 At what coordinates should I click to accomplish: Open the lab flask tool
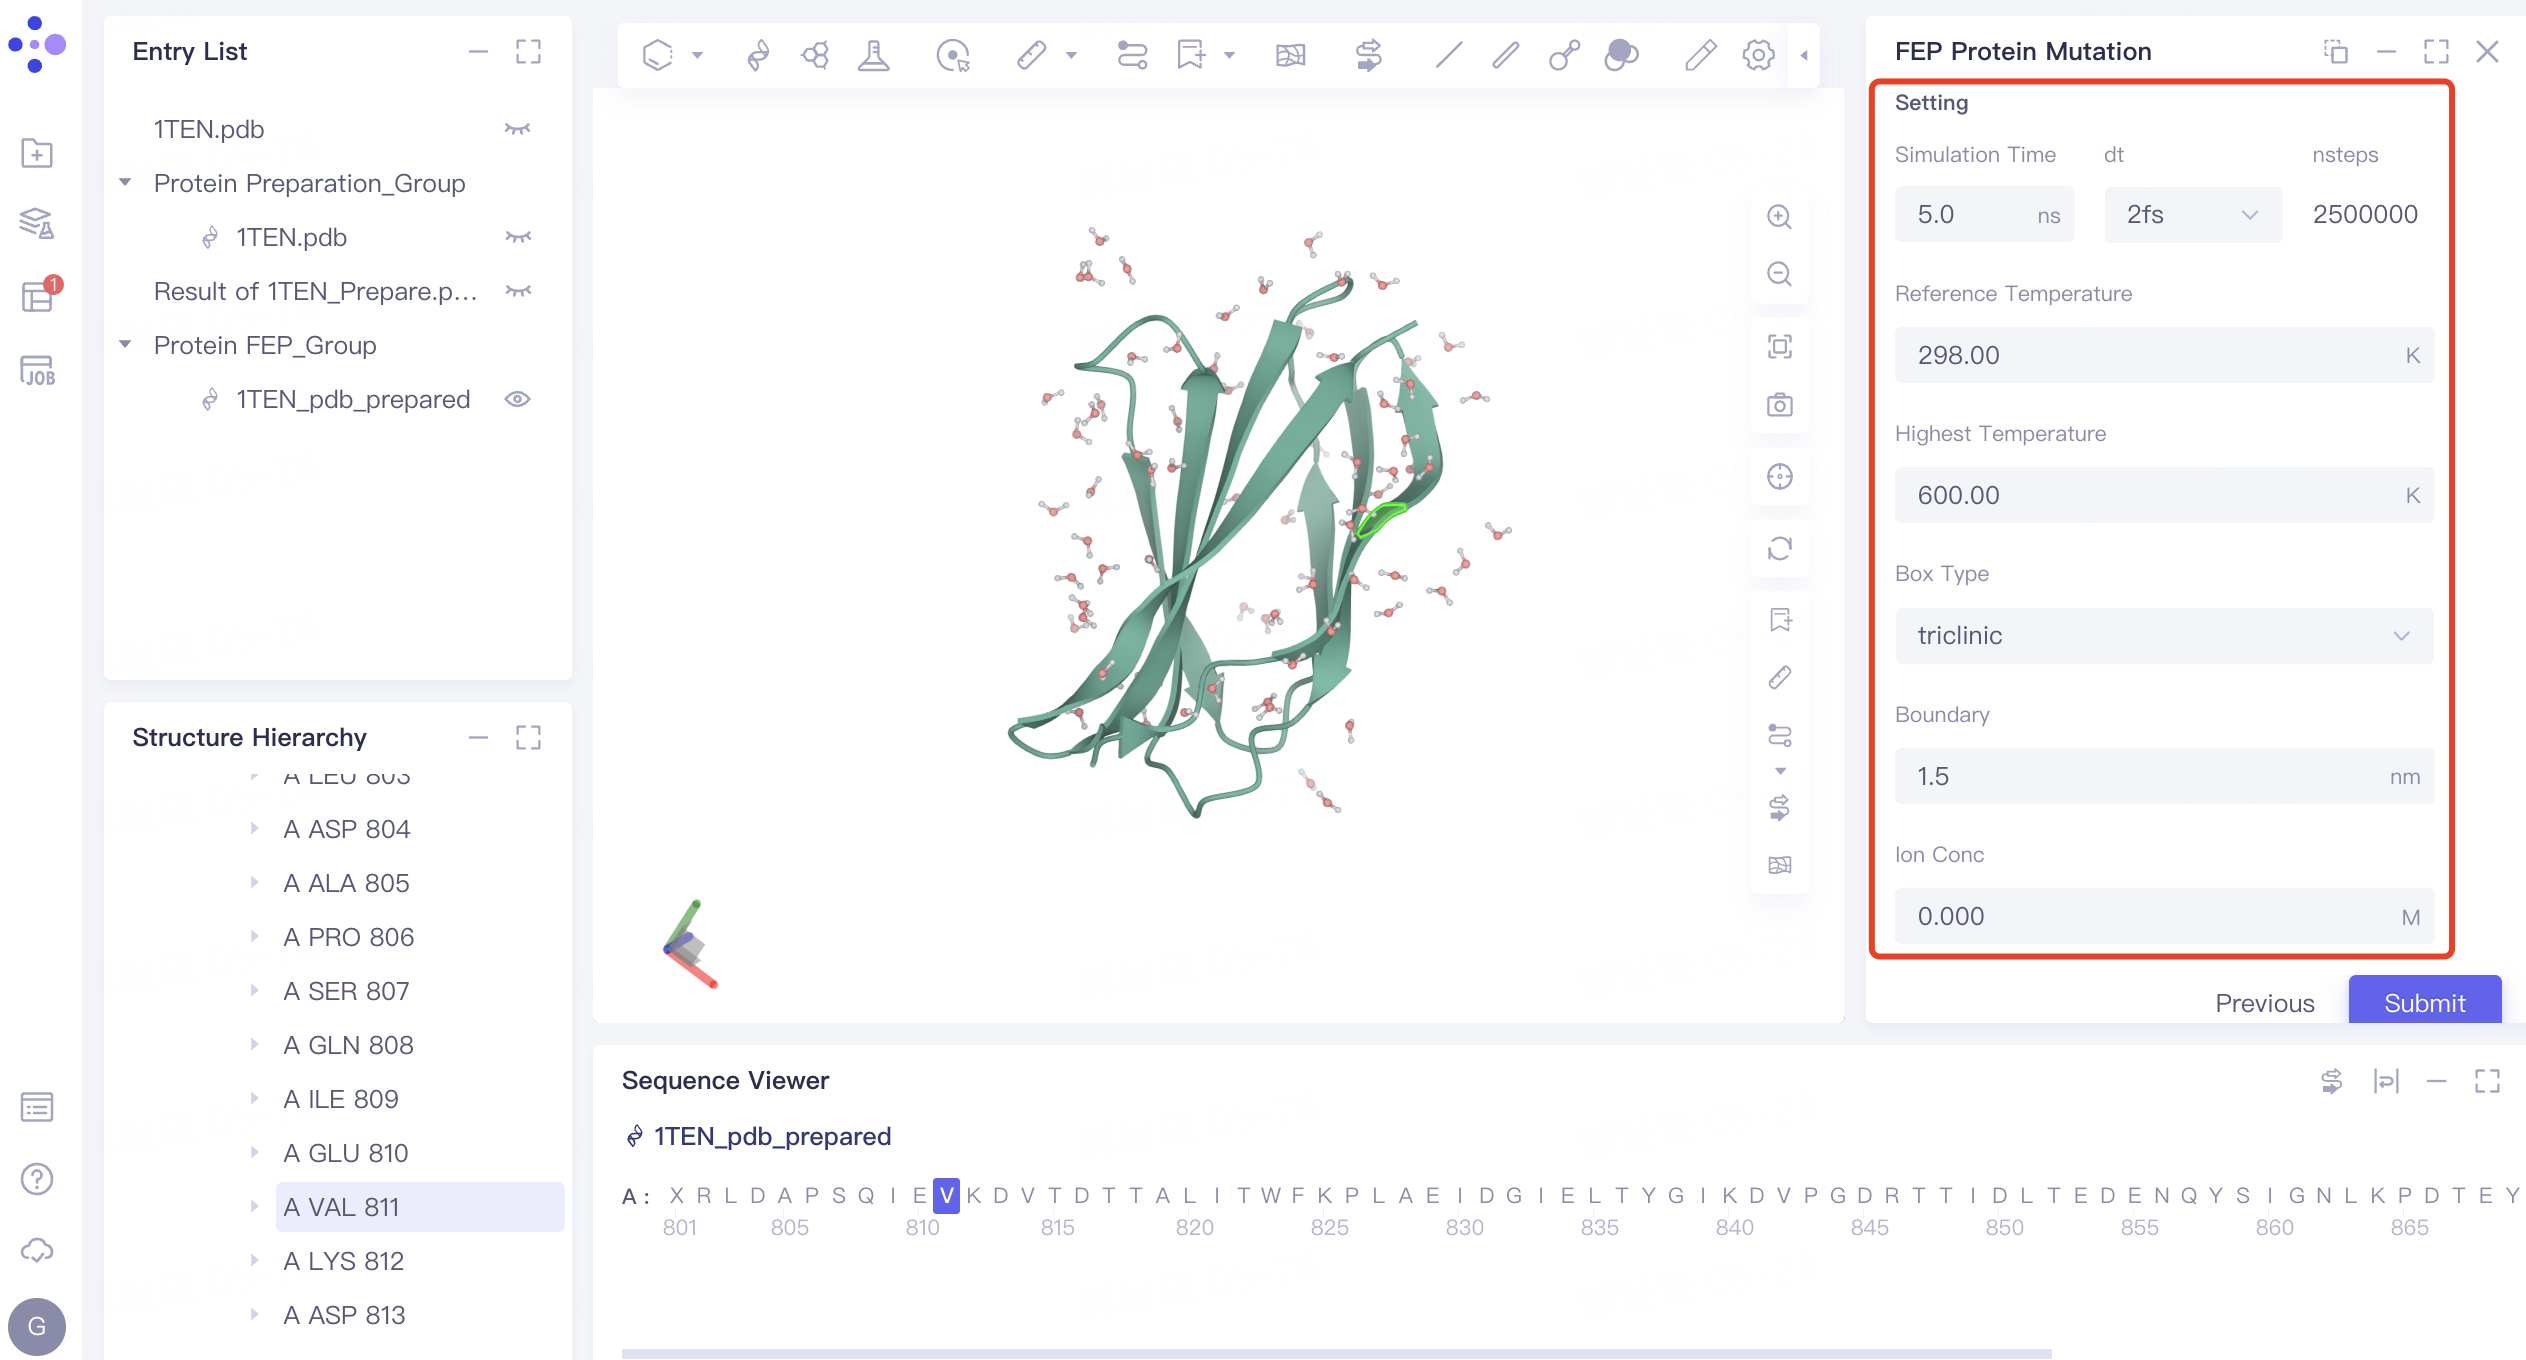tap(874, 55)
